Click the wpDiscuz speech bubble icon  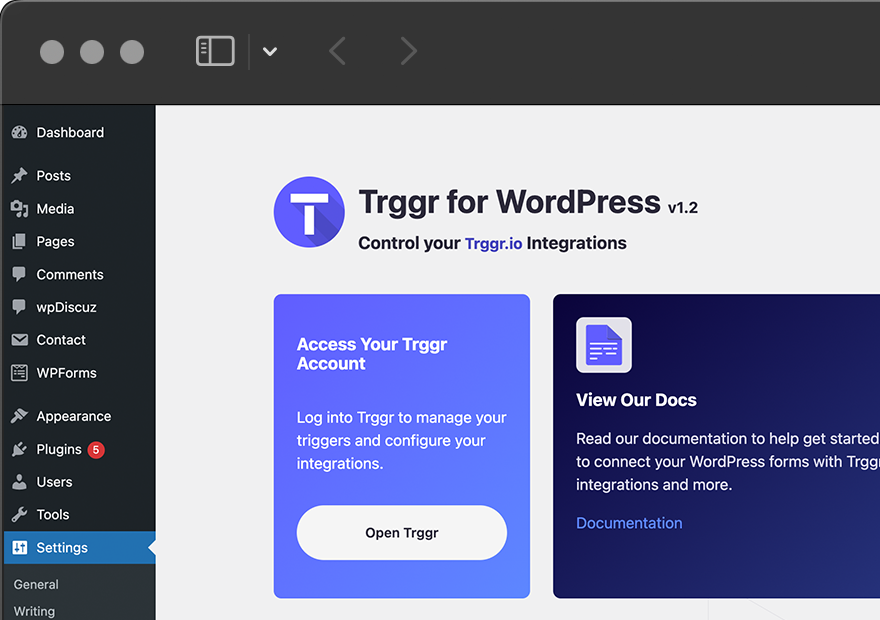19,306
